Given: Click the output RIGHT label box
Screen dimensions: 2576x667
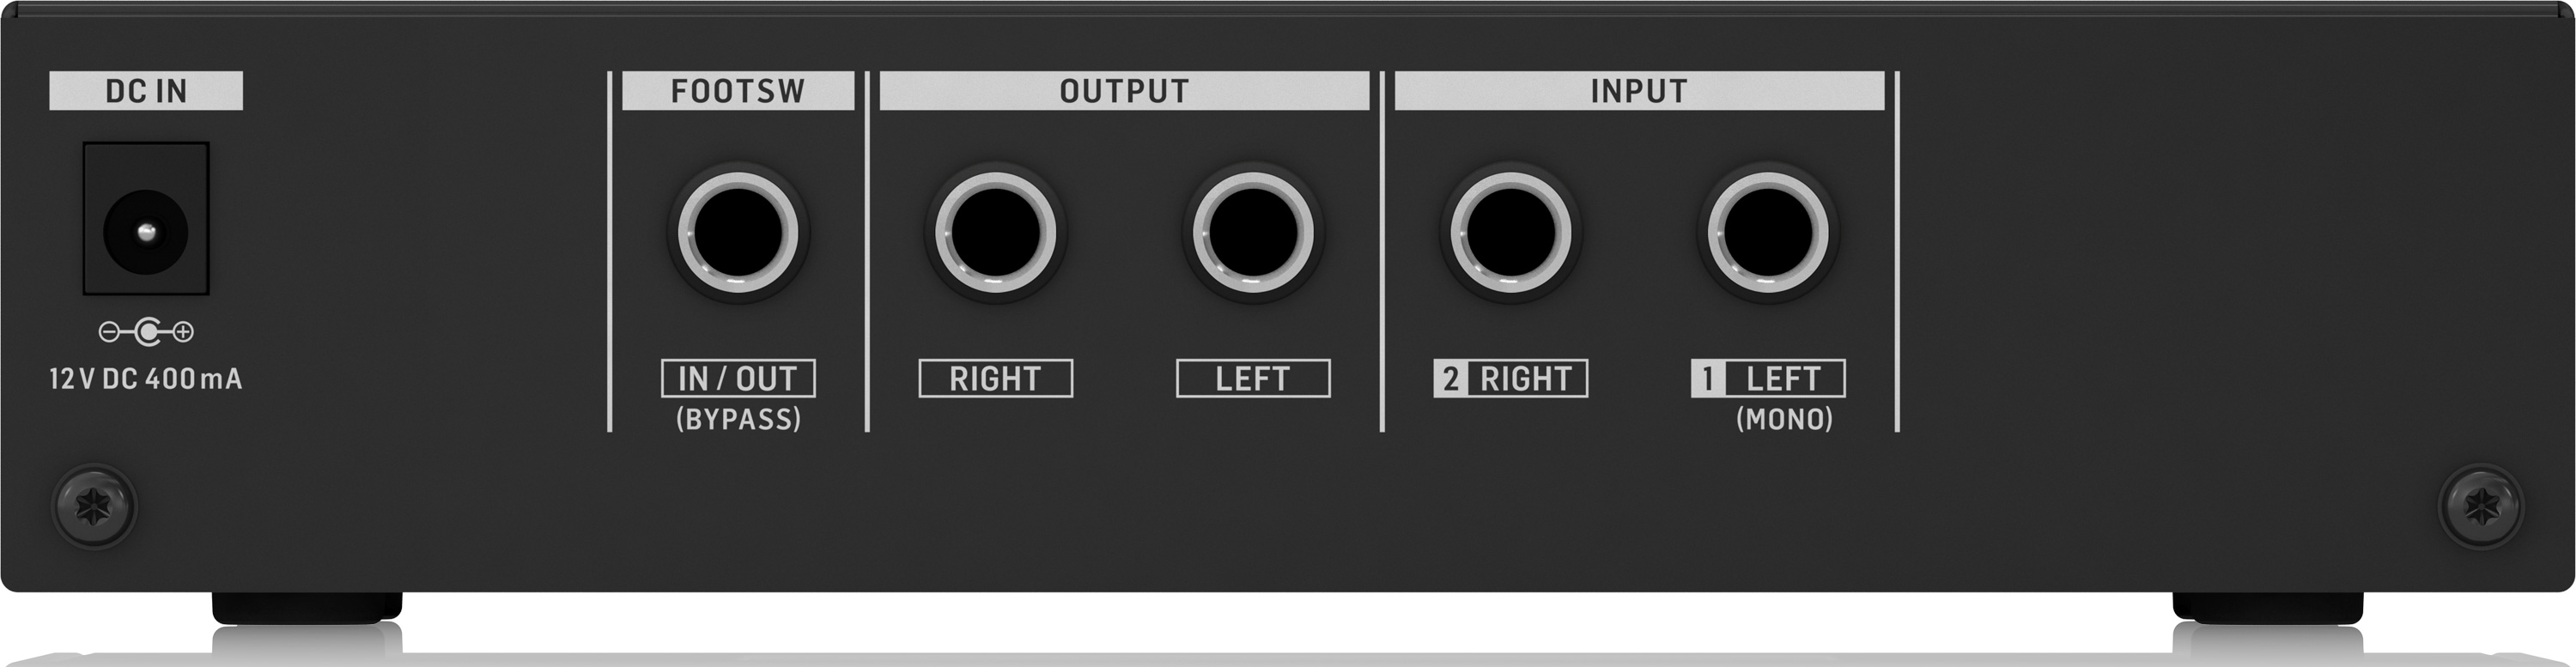Looking at the screenshot, I should pos(995,379).
